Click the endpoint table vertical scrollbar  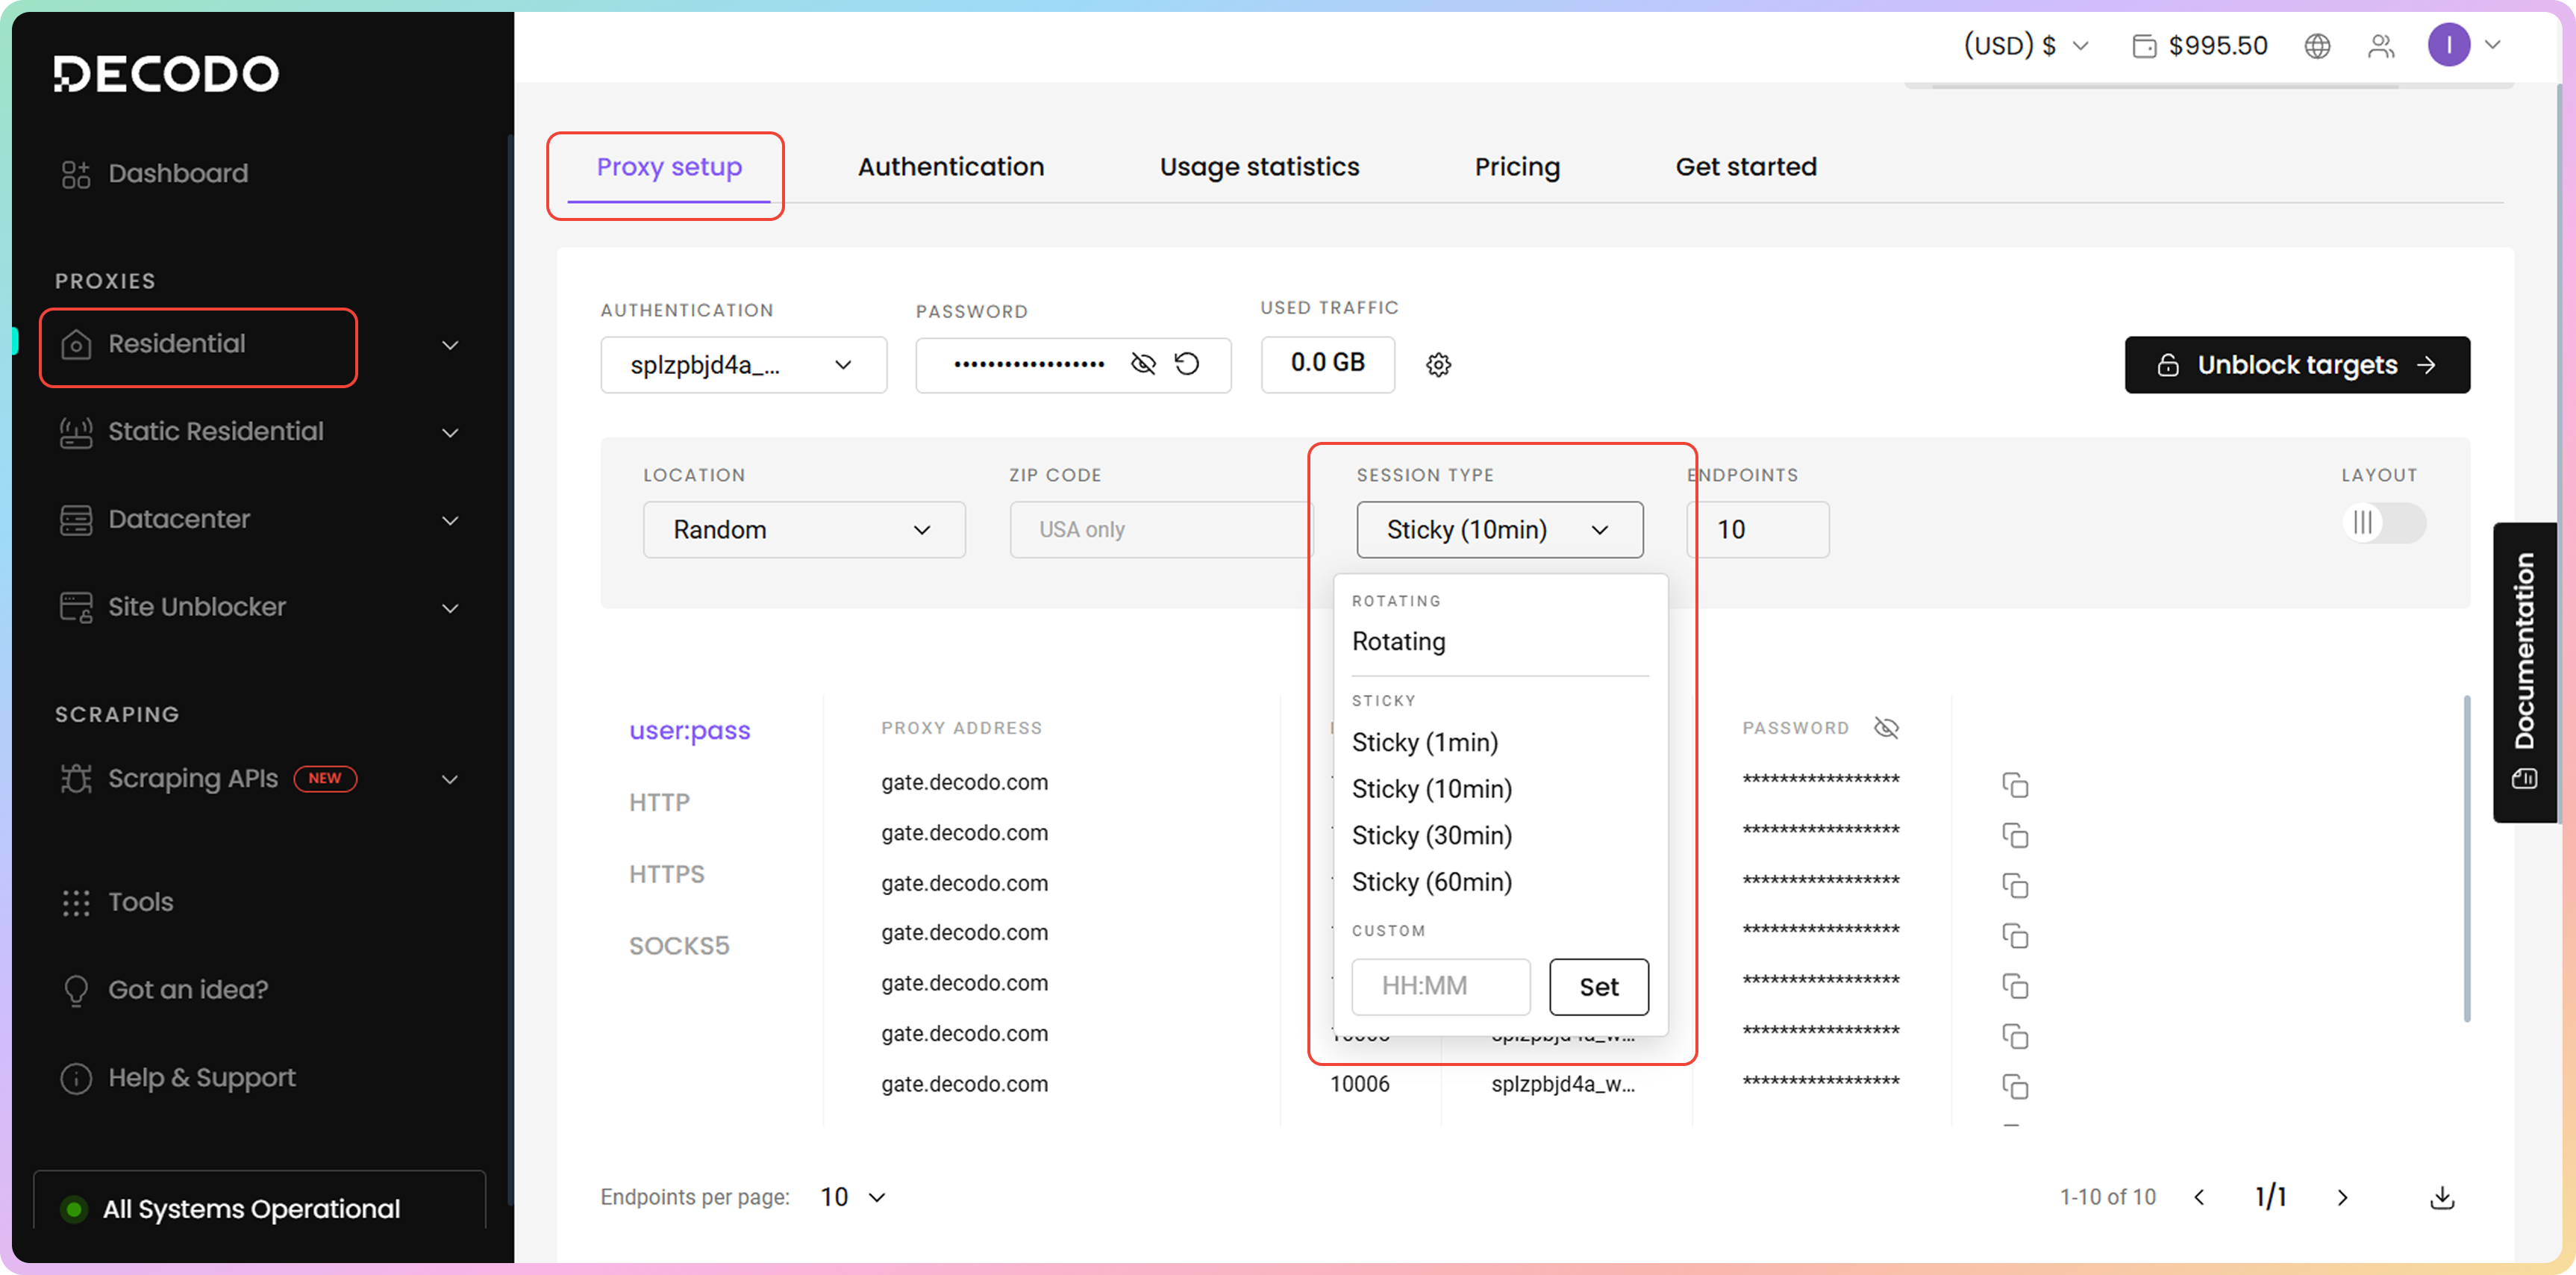pos(2466,860)
